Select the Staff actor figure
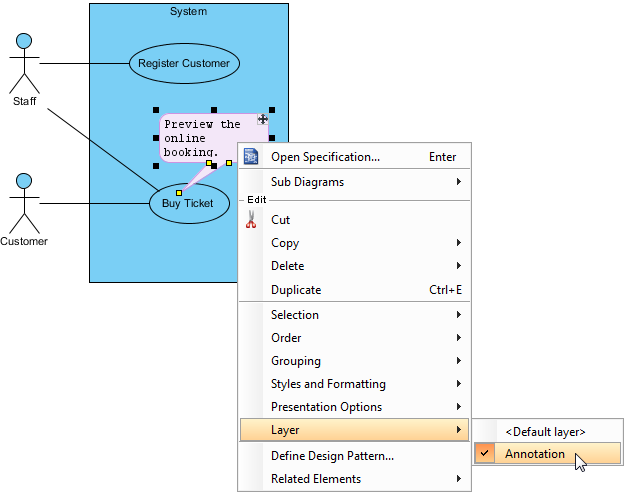Image resolution: width=626 pixels, height=494 pixels. coord(24,63)
